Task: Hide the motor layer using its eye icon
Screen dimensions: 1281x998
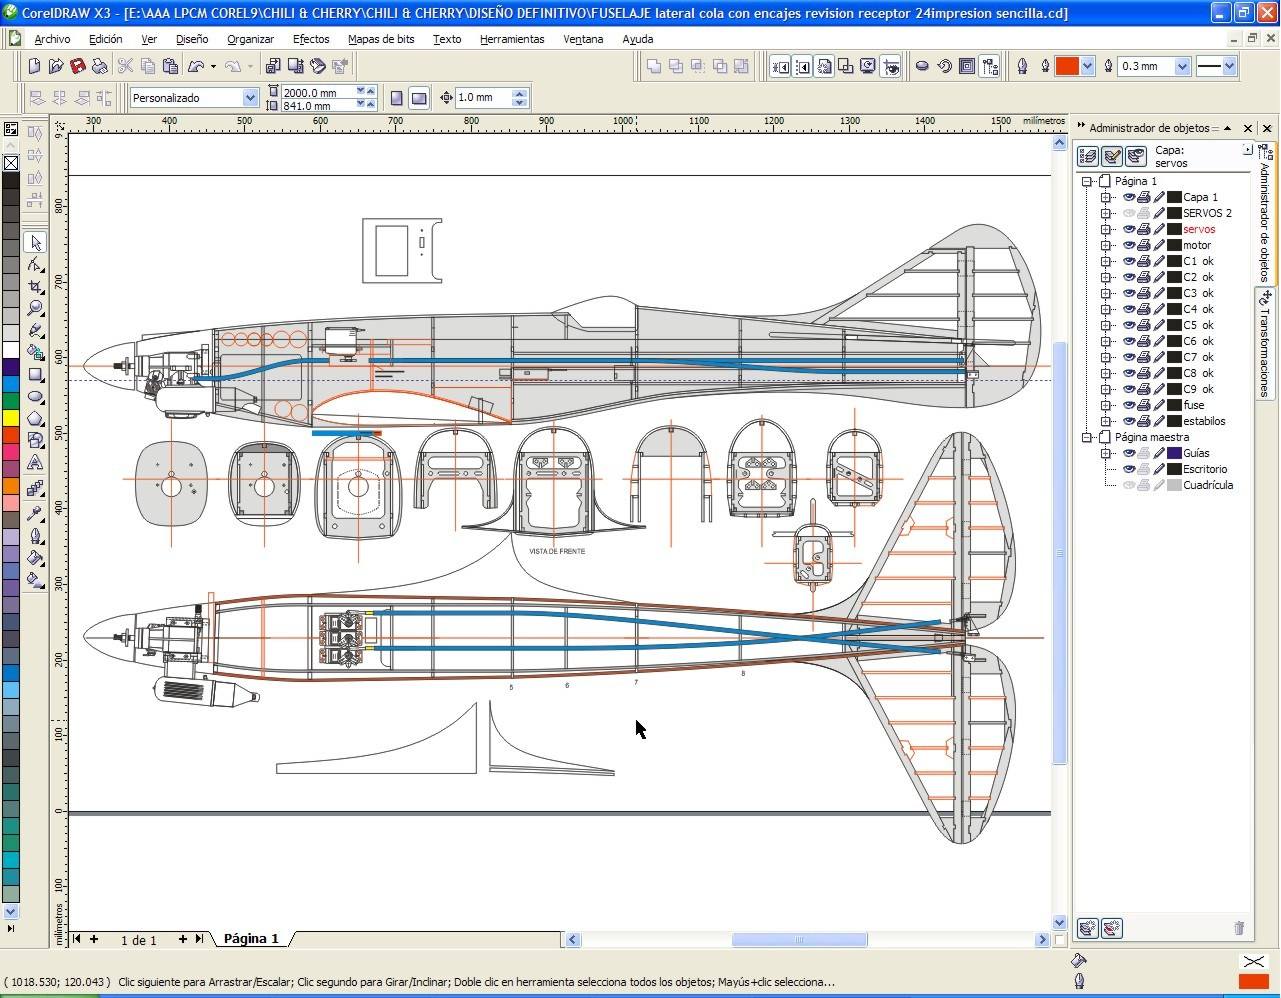Action: click(1128, 245)
